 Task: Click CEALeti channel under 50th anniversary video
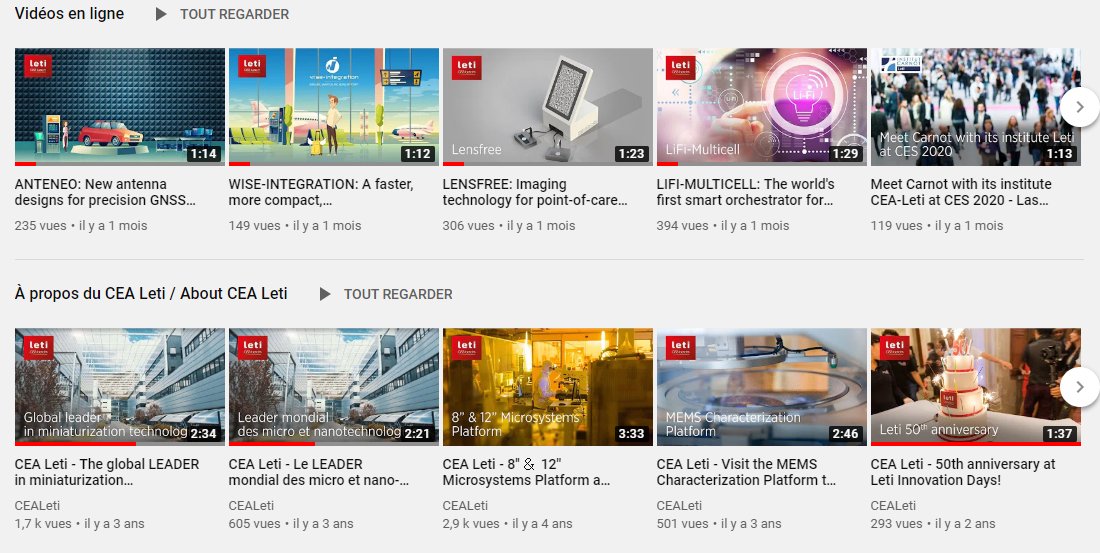pos(893,505)
